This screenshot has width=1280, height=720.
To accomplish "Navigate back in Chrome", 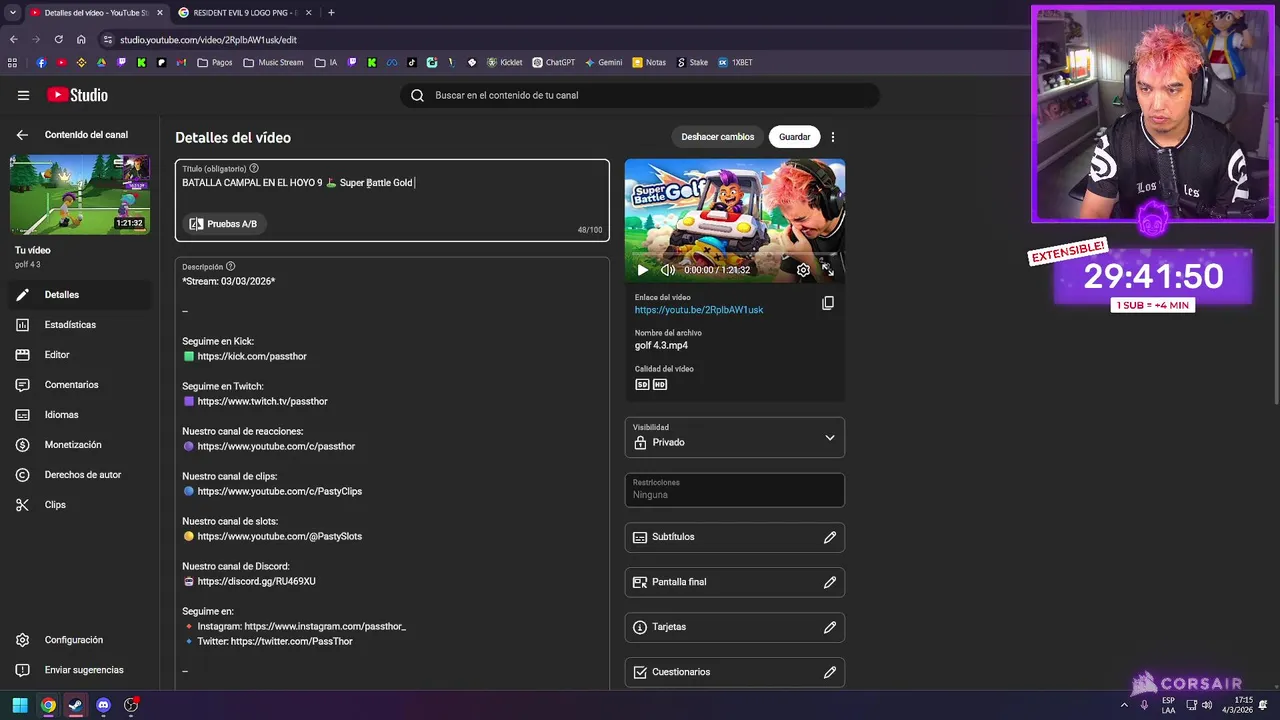I will pyautogui.click(x=13, y=40).
